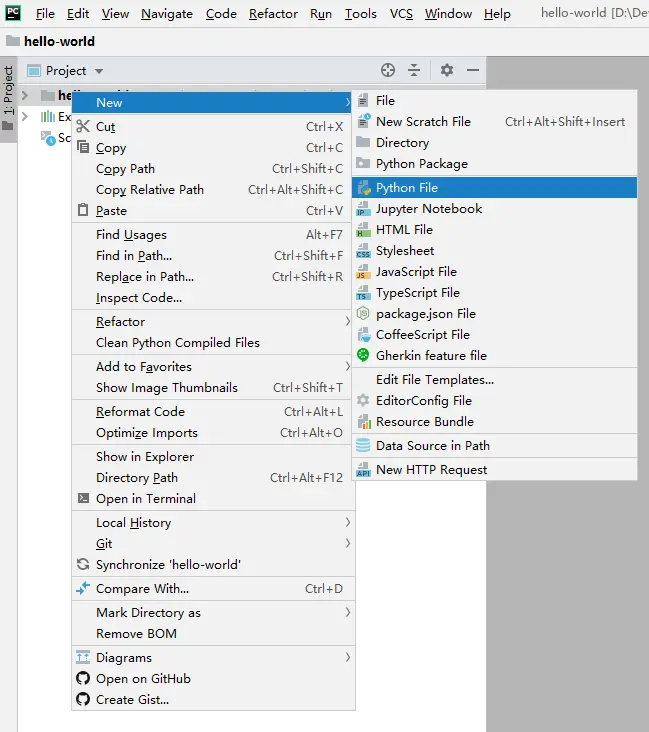
Task: Select the New context menu entry
Action: point(212,102)
